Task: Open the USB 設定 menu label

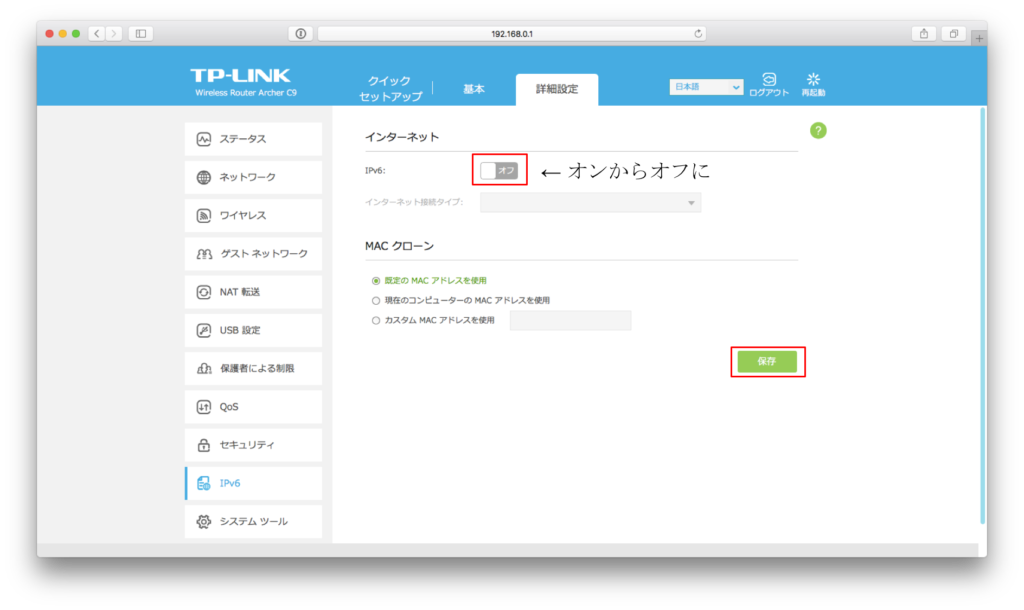Action: (x=240, y=330)
